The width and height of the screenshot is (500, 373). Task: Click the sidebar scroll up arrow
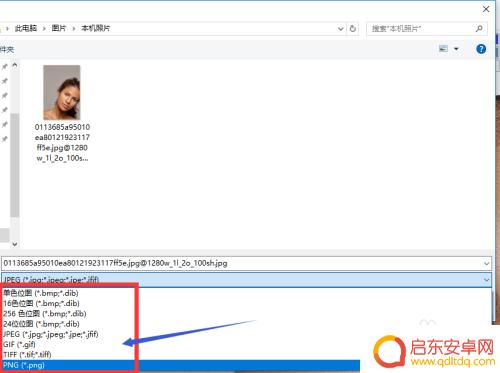click(15, 65)
